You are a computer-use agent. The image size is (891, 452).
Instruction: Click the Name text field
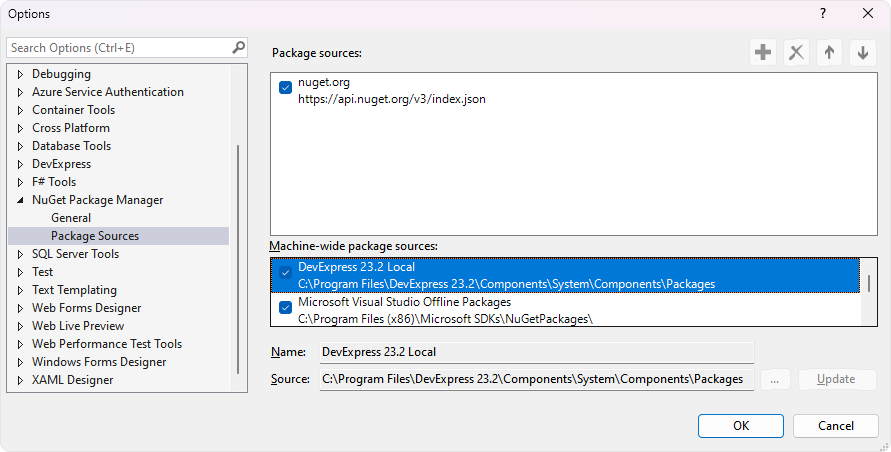pos(537,352)
